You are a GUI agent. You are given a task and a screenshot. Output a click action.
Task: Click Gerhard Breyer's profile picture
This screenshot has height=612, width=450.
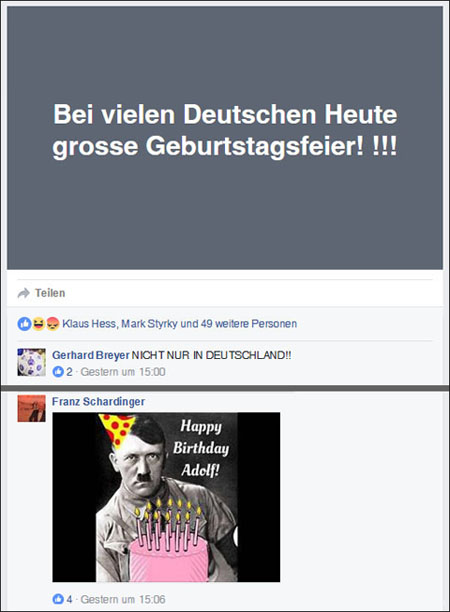[x=31, y=362]
